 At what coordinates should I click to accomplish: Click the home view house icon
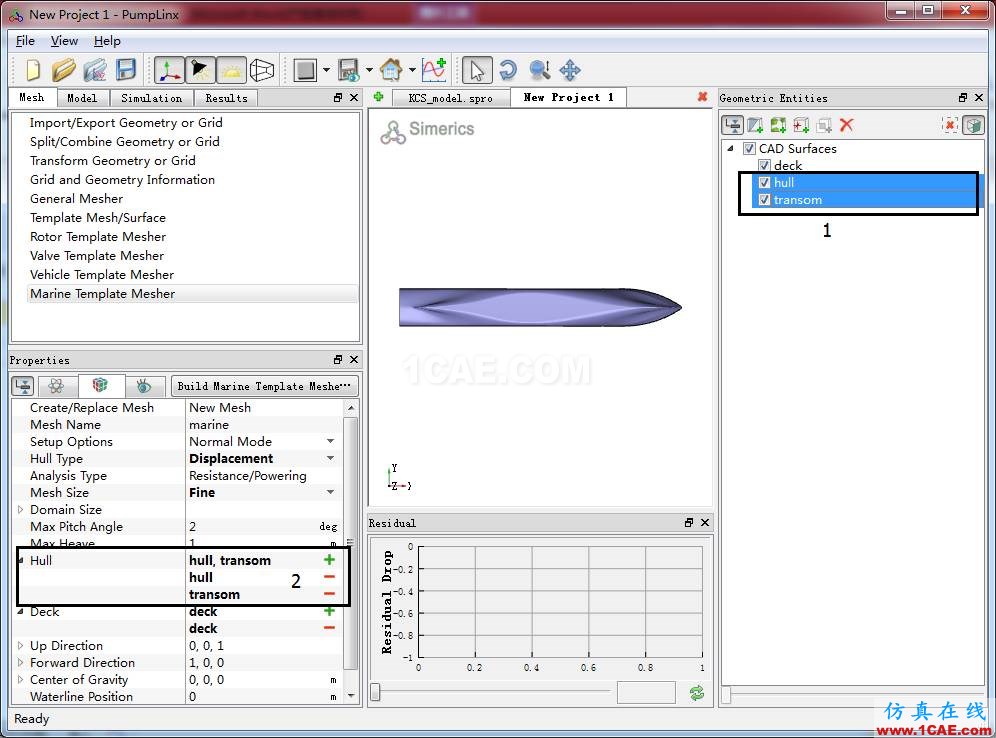click(391, 70)
